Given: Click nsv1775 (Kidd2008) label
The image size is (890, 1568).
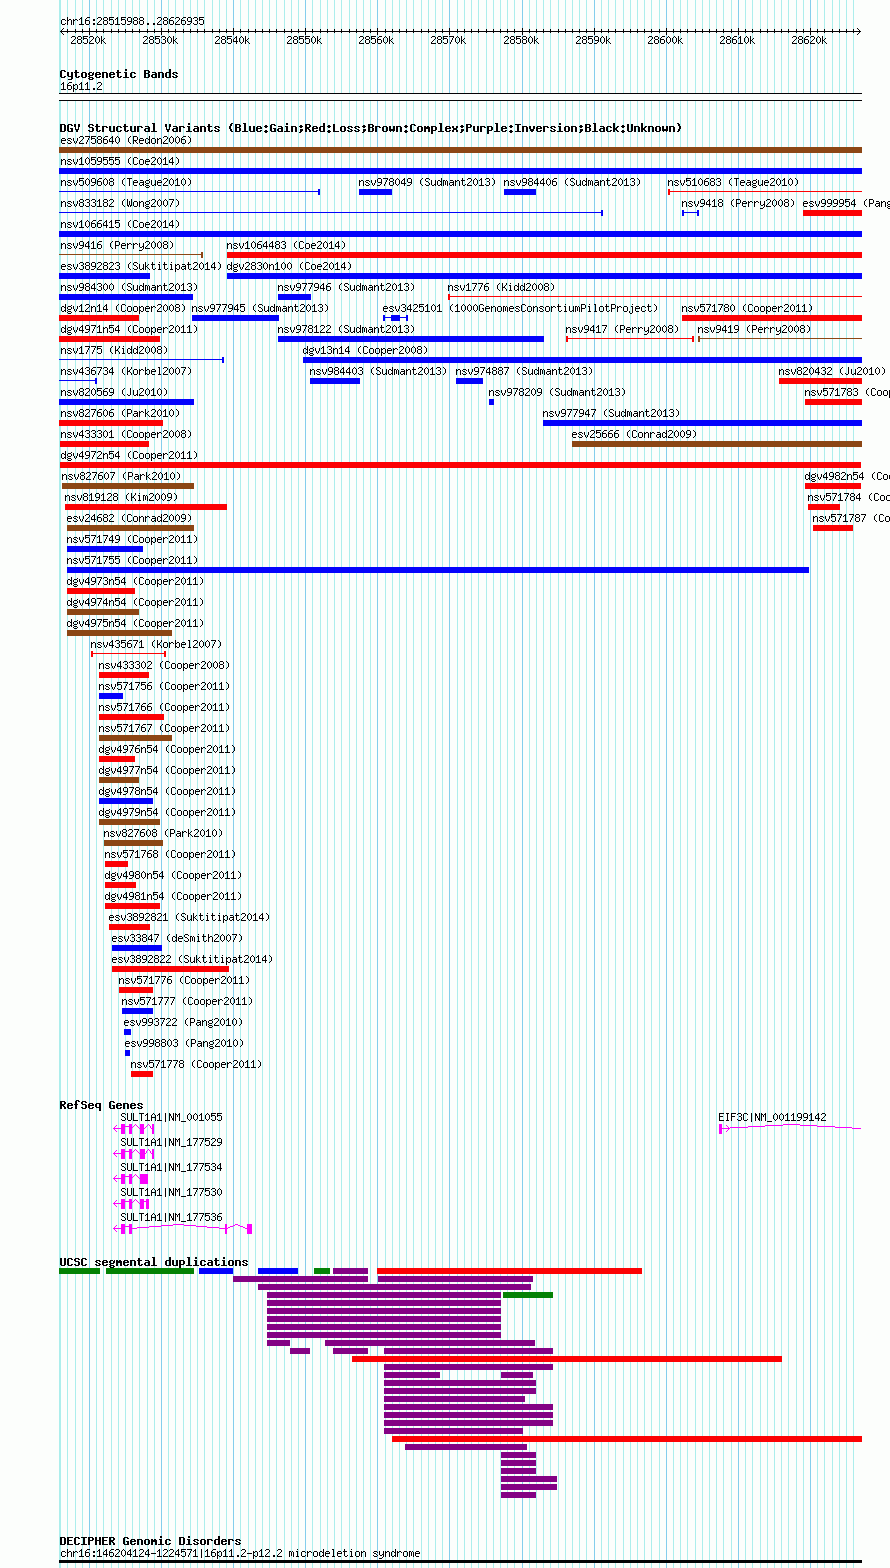Looking at the screenshot, I should pyautogui.click(x=114, y=350).
